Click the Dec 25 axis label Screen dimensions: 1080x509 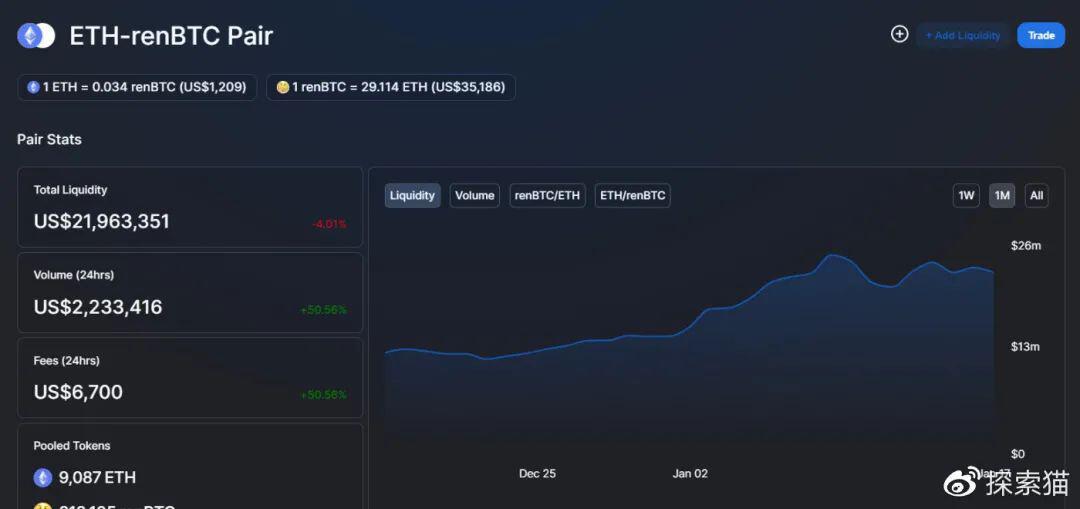(537, 474)
